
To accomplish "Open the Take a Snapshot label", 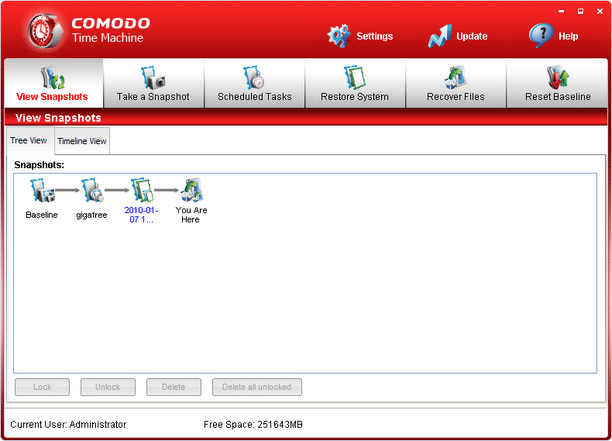I will pos(153,96).
